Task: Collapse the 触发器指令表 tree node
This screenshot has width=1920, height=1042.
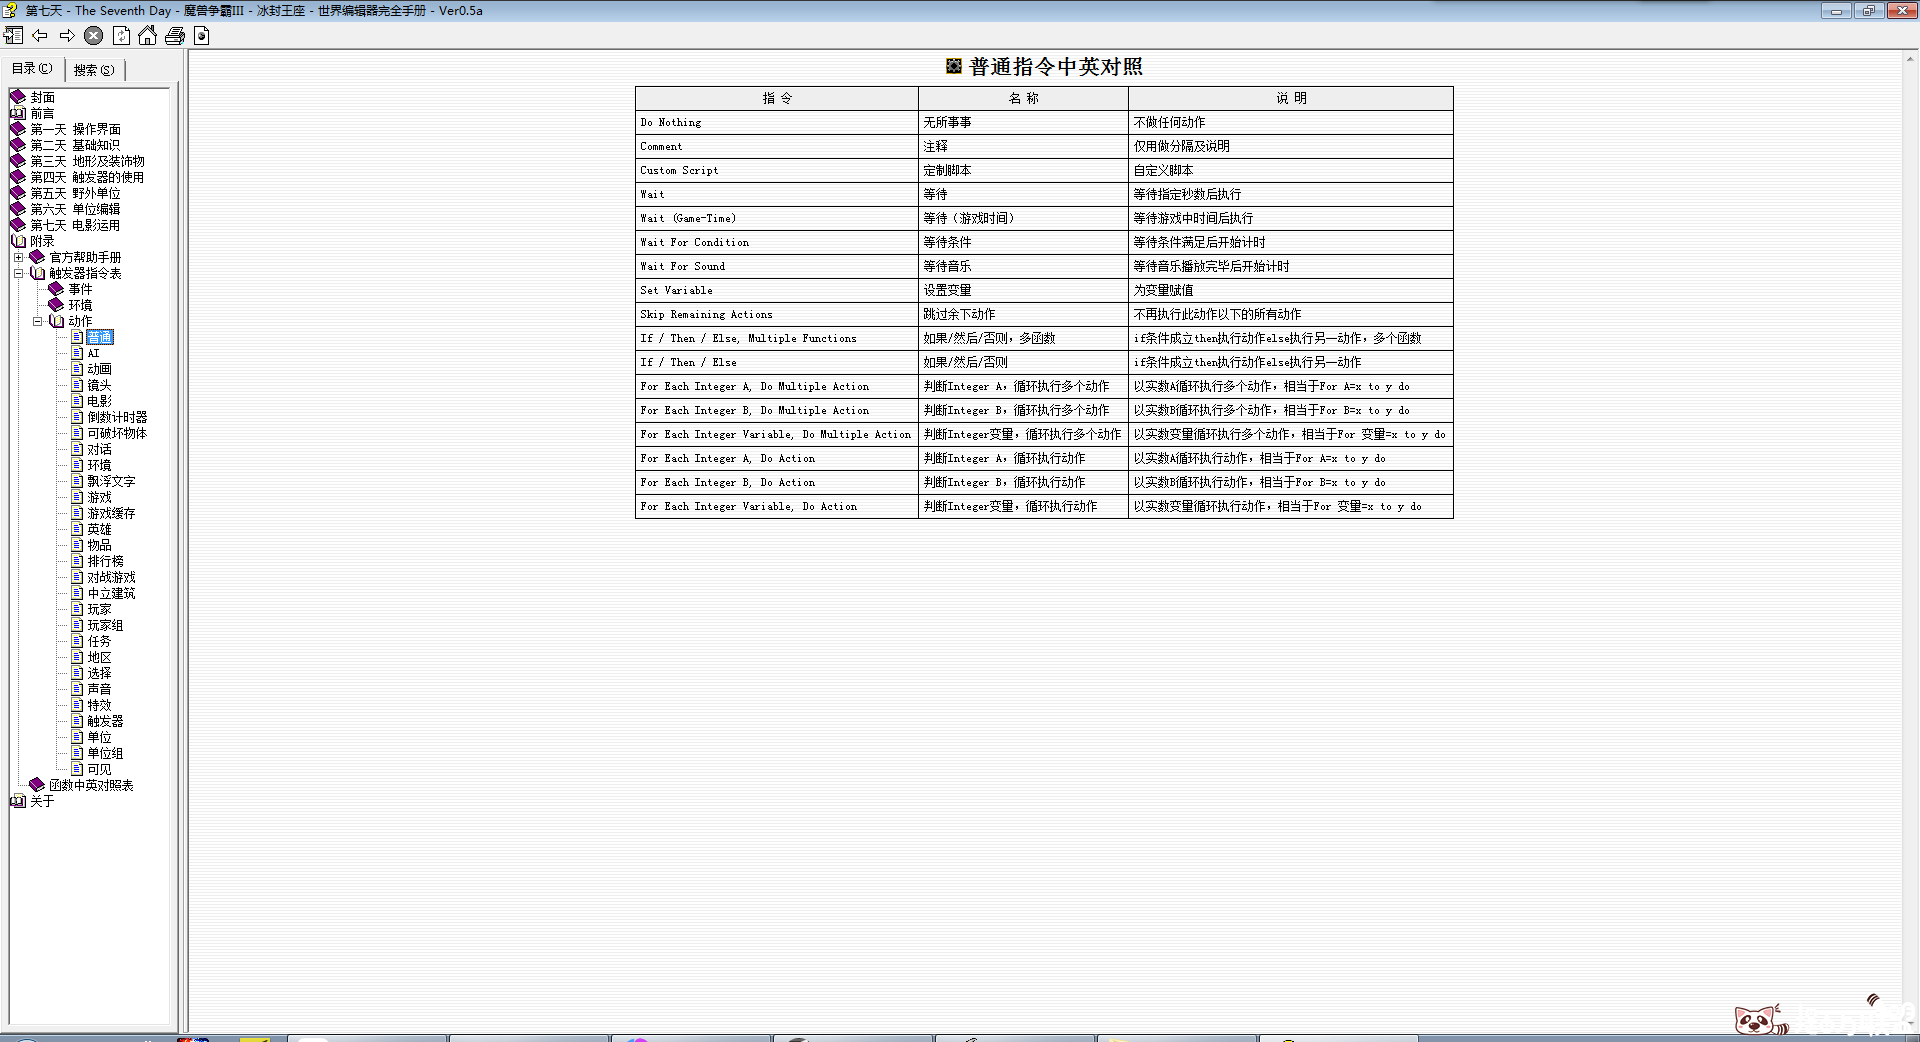Action: 17,272
